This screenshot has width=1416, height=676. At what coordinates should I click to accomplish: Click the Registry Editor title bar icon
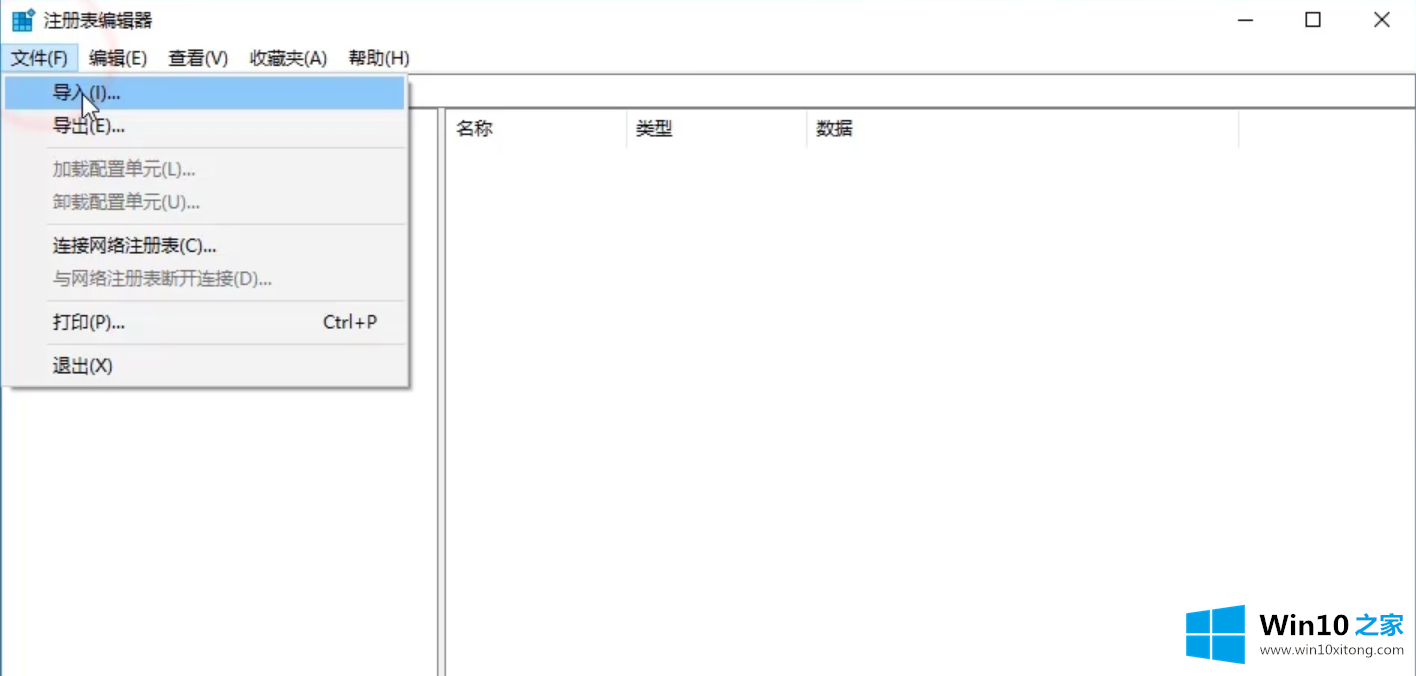pos(22,20)
